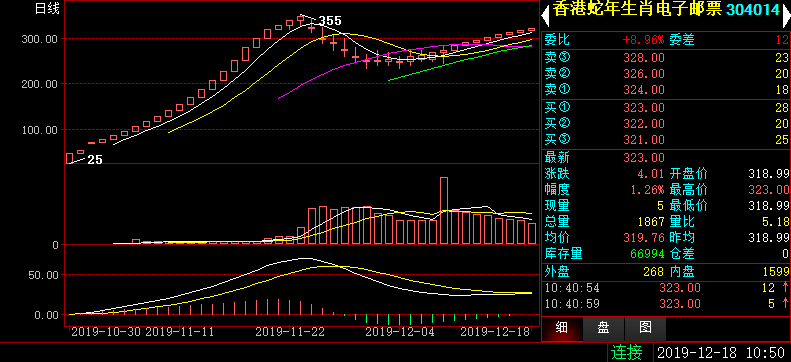Click the right white arrow beside code 304014

786,16
